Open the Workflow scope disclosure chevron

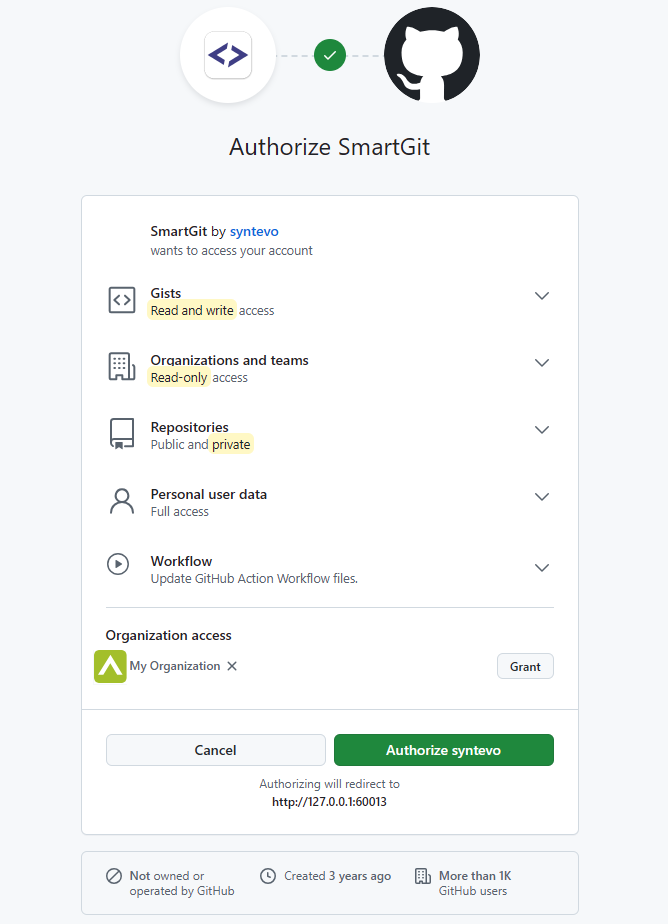click(x=541, y=567)
